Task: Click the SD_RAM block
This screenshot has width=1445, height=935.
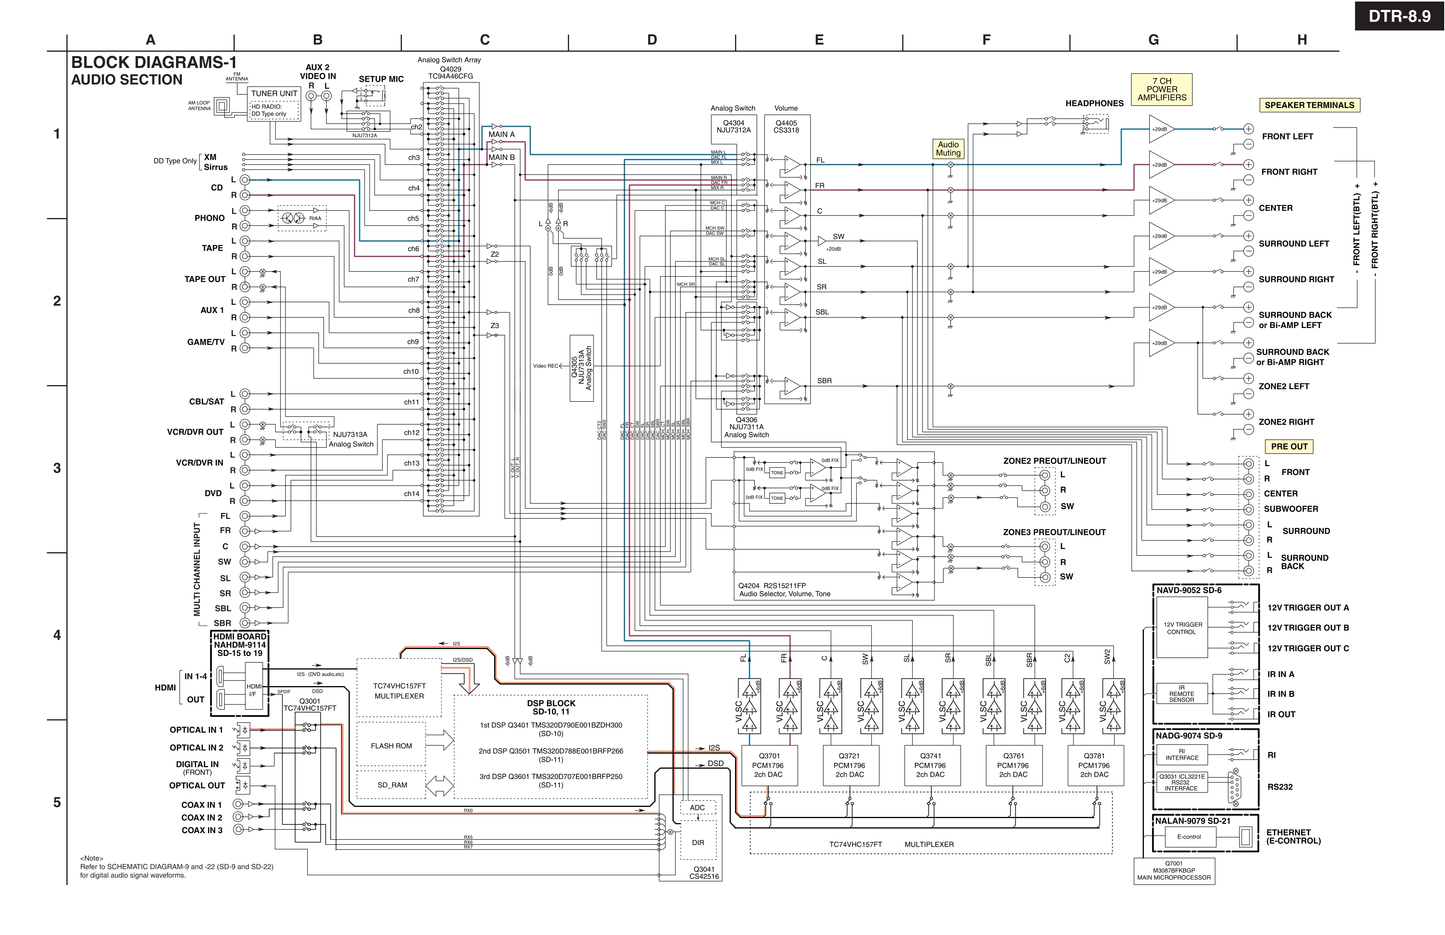Action: [392, 785]
